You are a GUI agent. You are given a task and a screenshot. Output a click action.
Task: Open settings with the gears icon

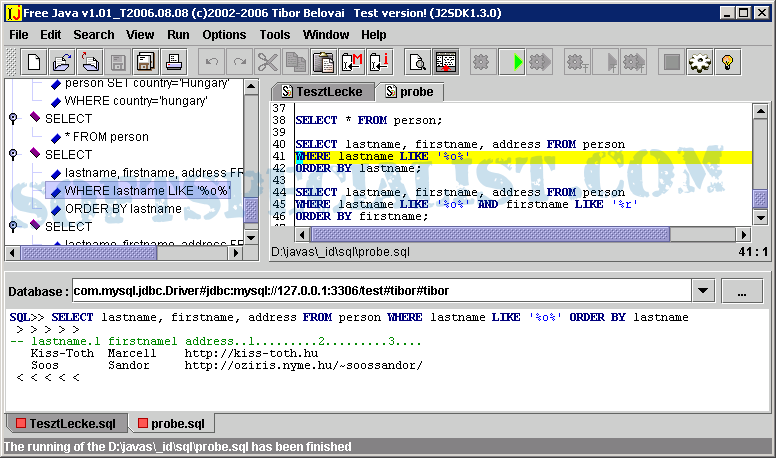coord(699,62)
